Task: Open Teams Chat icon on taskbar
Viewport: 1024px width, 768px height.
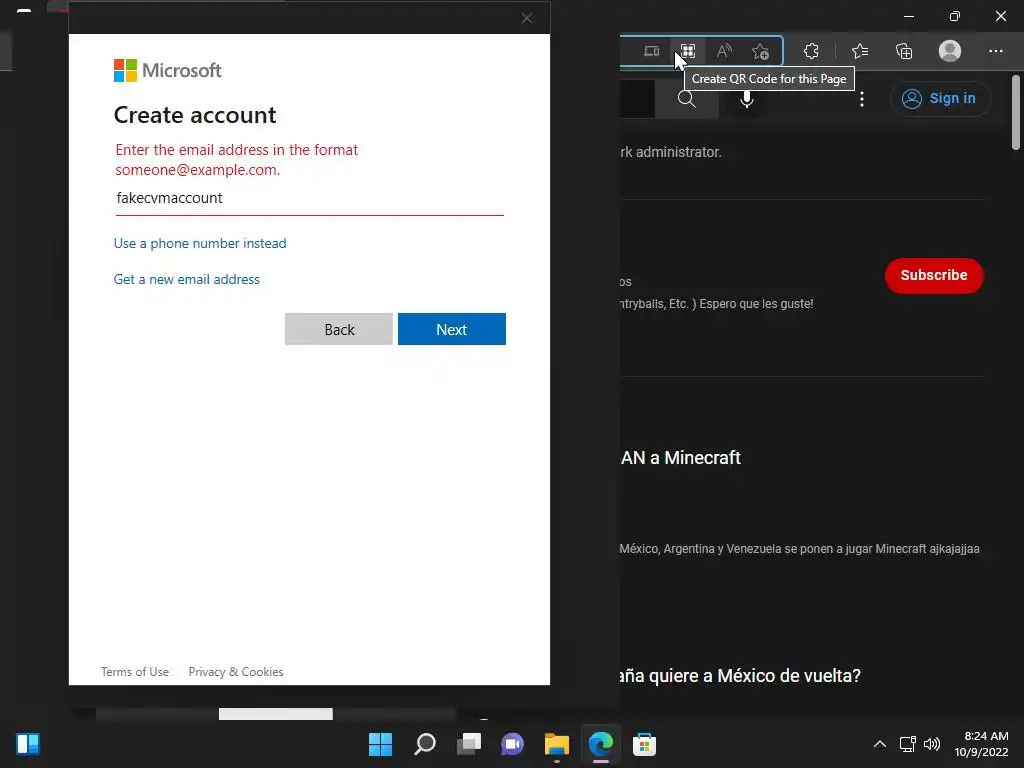Action: (513, 744)
